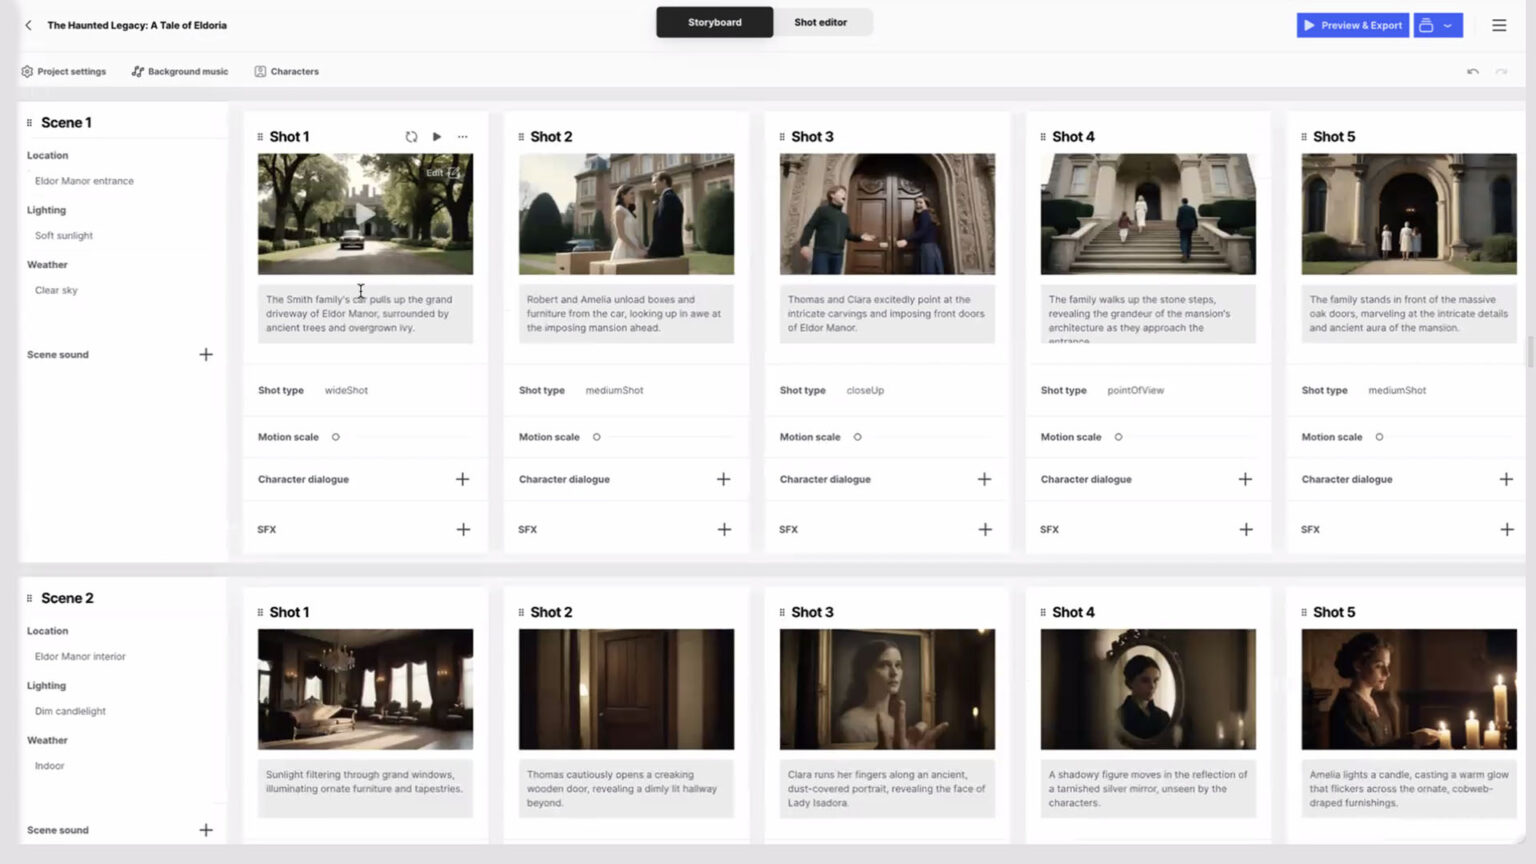Add scene sound to Scene 2
This screenshot has width=1536, height=864.
pos(206,830)
